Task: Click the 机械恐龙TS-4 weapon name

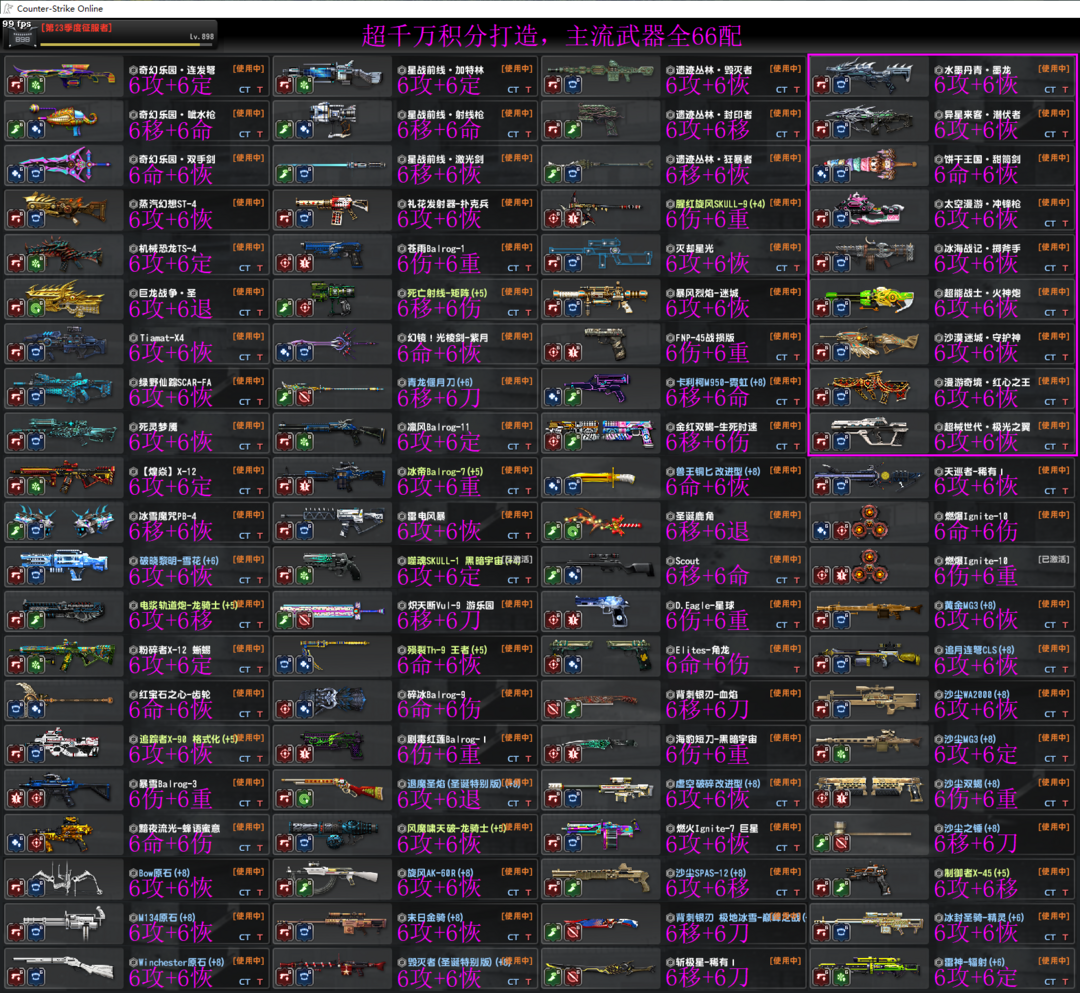Action: [167, 249]
